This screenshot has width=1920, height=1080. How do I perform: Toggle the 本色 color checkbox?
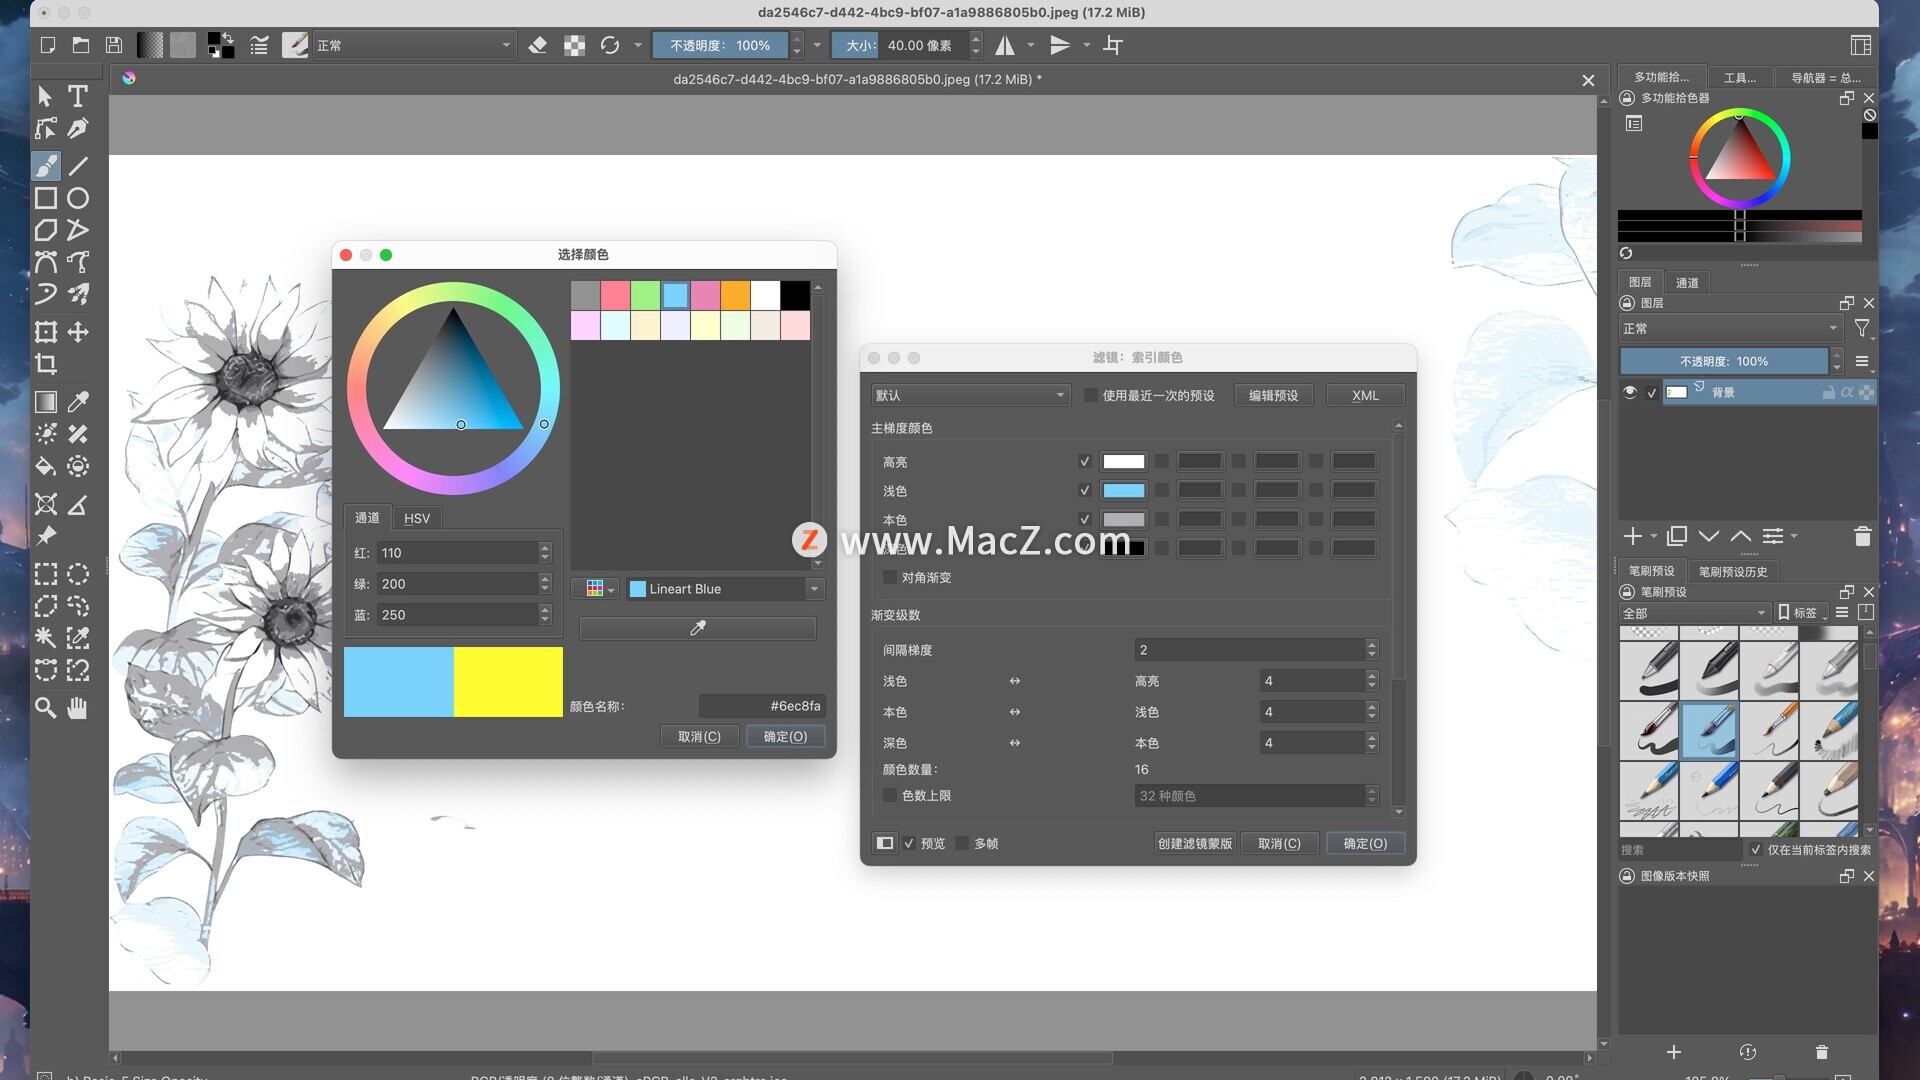(1084, 520)
